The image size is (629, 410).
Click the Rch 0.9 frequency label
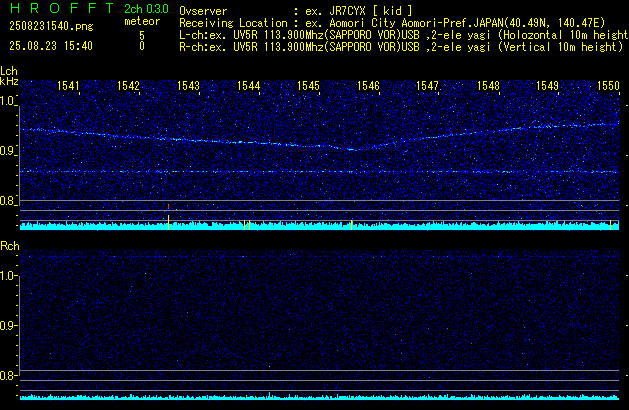click(x=7, y=326)
